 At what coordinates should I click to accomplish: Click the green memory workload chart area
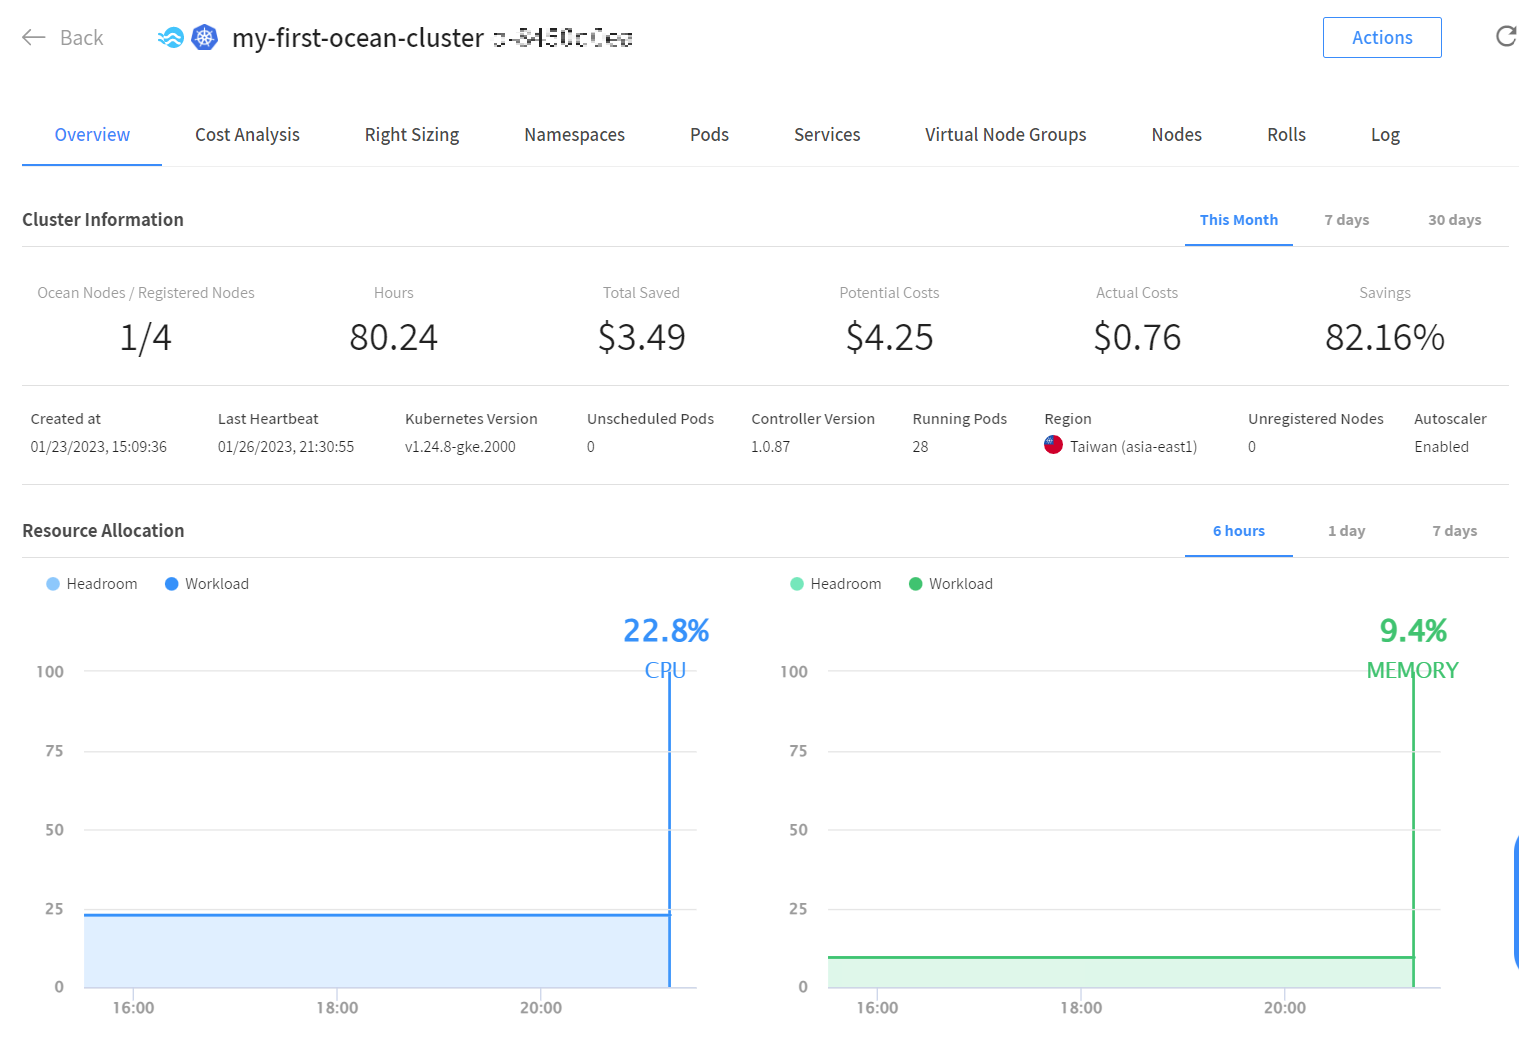[x=1120, y=972]
